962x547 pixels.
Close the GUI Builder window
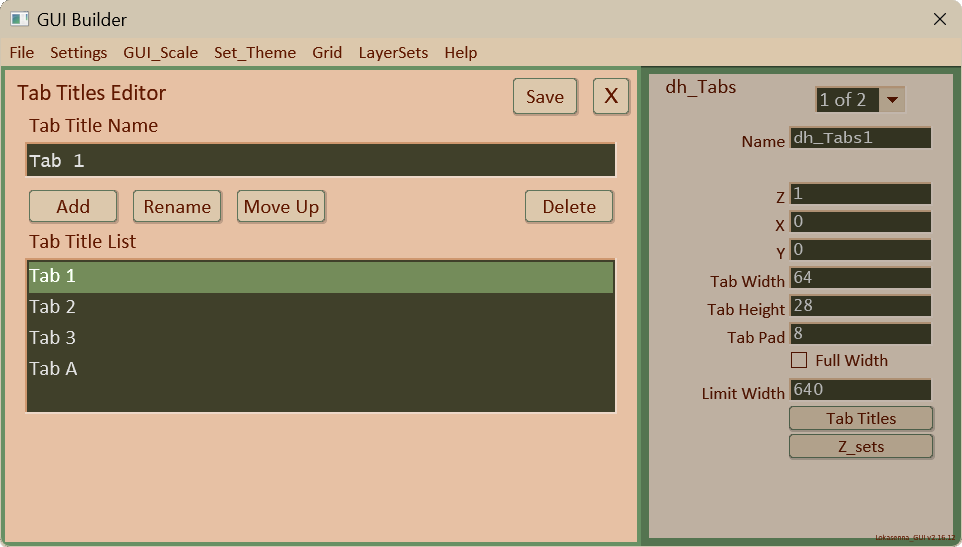point(939,19)
